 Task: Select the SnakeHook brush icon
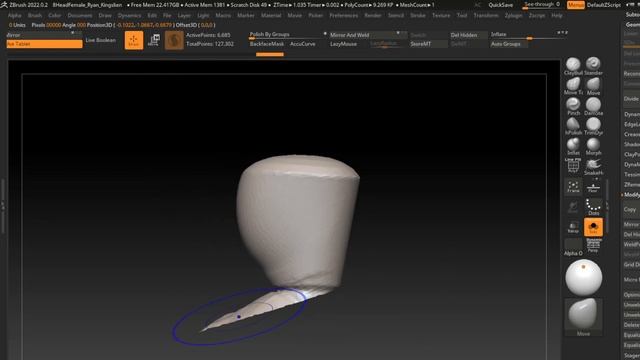click(x=593, y=166)
